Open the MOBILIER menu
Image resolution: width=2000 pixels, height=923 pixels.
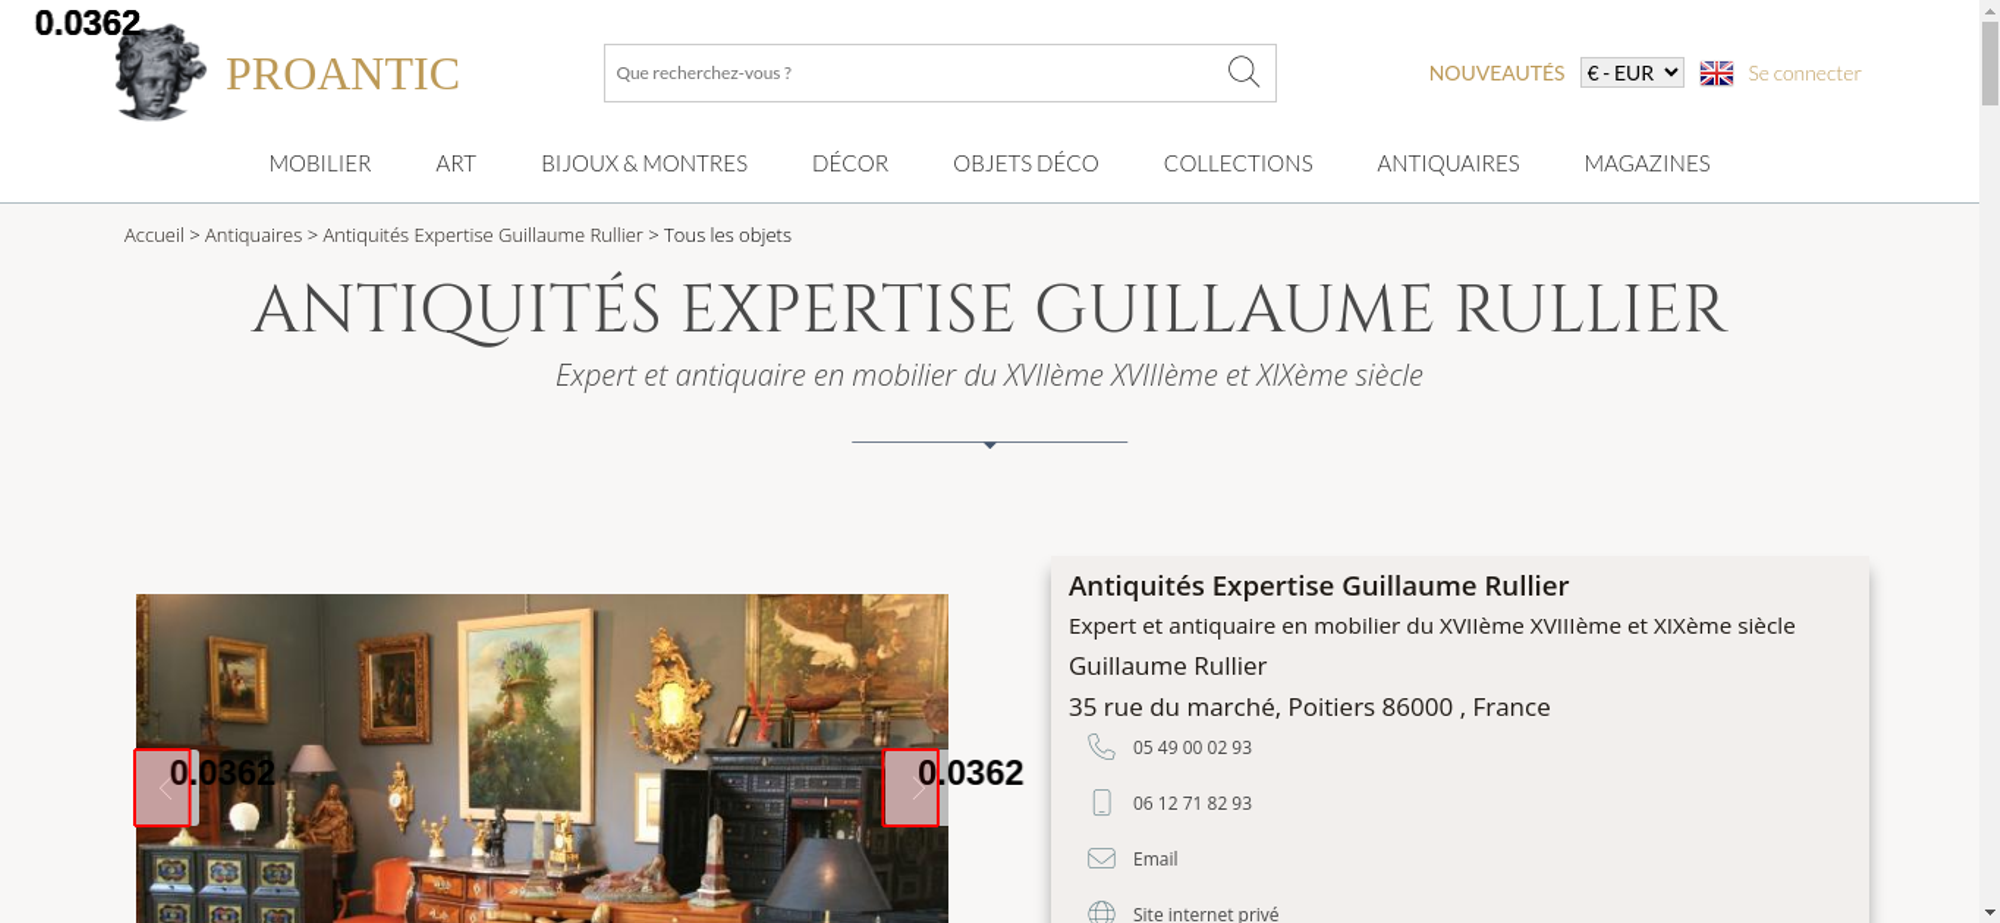click(x=320, y=163)
